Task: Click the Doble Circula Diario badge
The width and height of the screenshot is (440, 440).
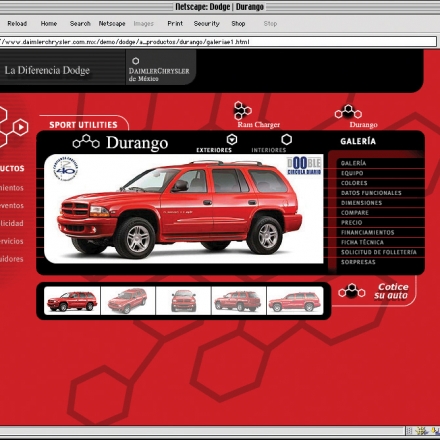Action: coord(304,166)
